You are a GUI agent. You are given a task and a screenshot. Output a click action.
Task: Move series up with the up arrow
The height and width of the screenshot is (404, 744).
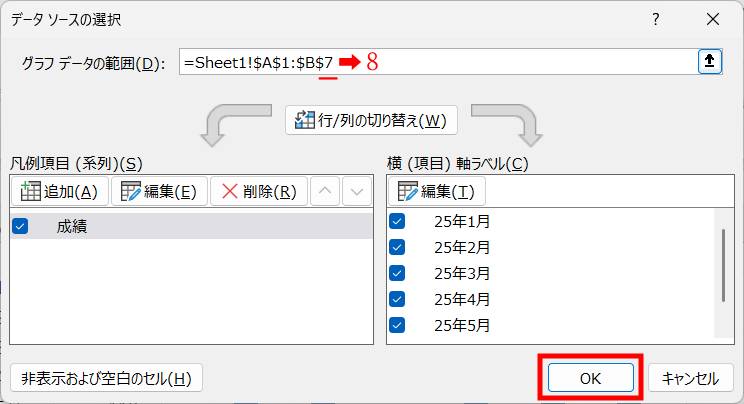pos(325,191)
